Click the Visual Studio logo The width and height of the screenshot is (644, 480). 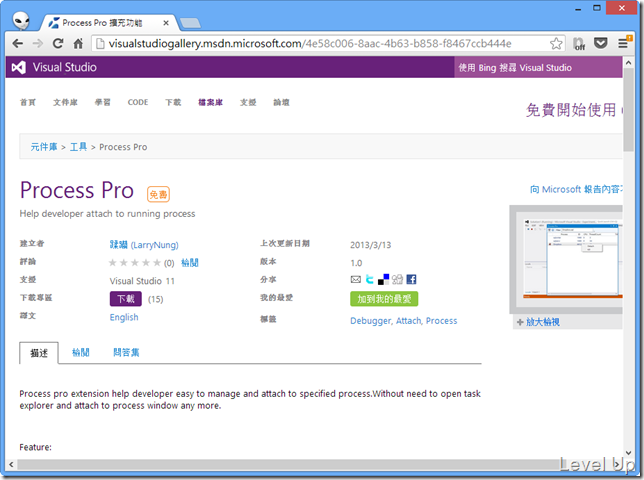click(54, 67)
